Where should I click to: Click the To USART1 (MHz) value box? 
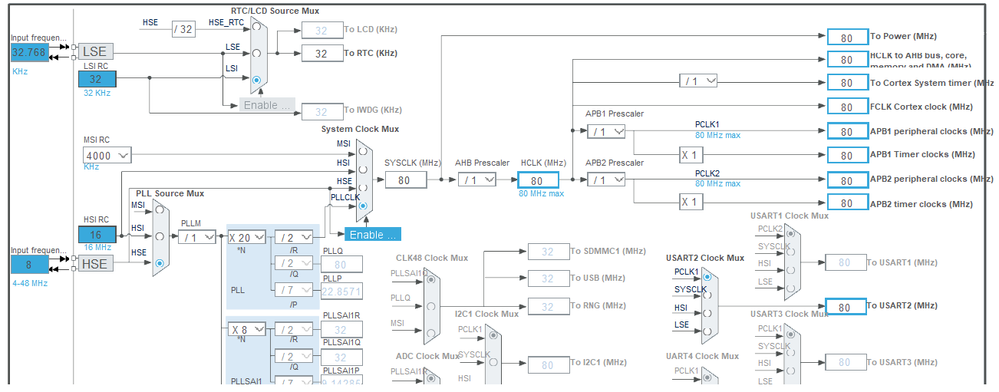pyautogui.click(x=846, y=262)
